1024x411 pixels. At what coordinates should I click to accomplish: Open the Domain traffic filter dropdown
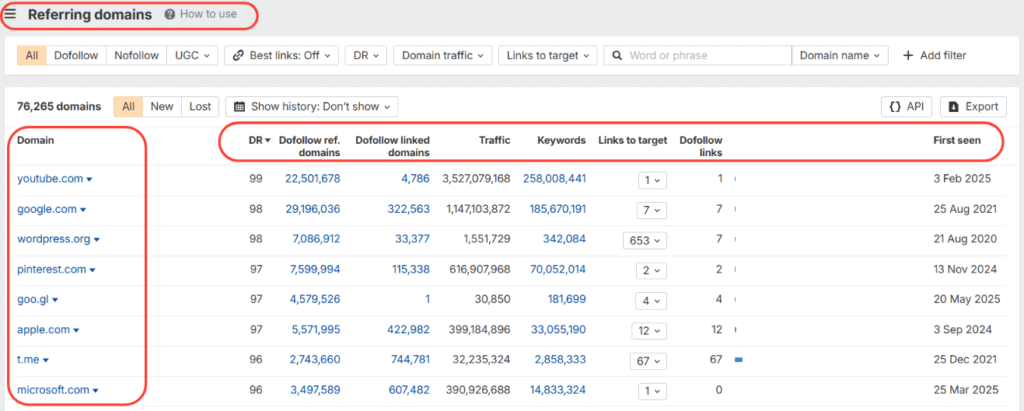(442, 56)
